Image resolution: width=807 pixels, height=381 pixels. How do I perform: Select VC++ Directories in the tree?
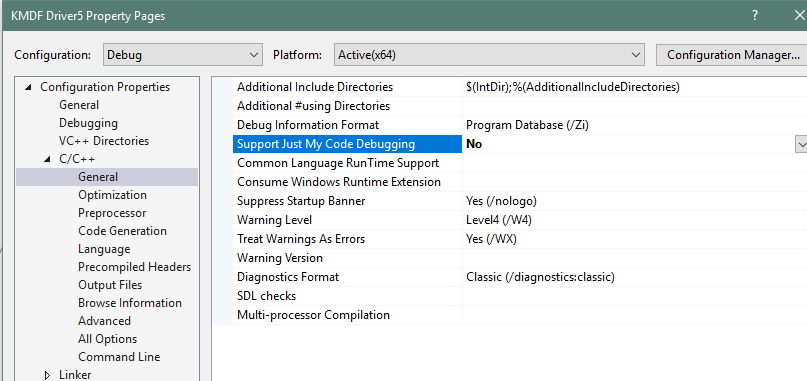104,141
